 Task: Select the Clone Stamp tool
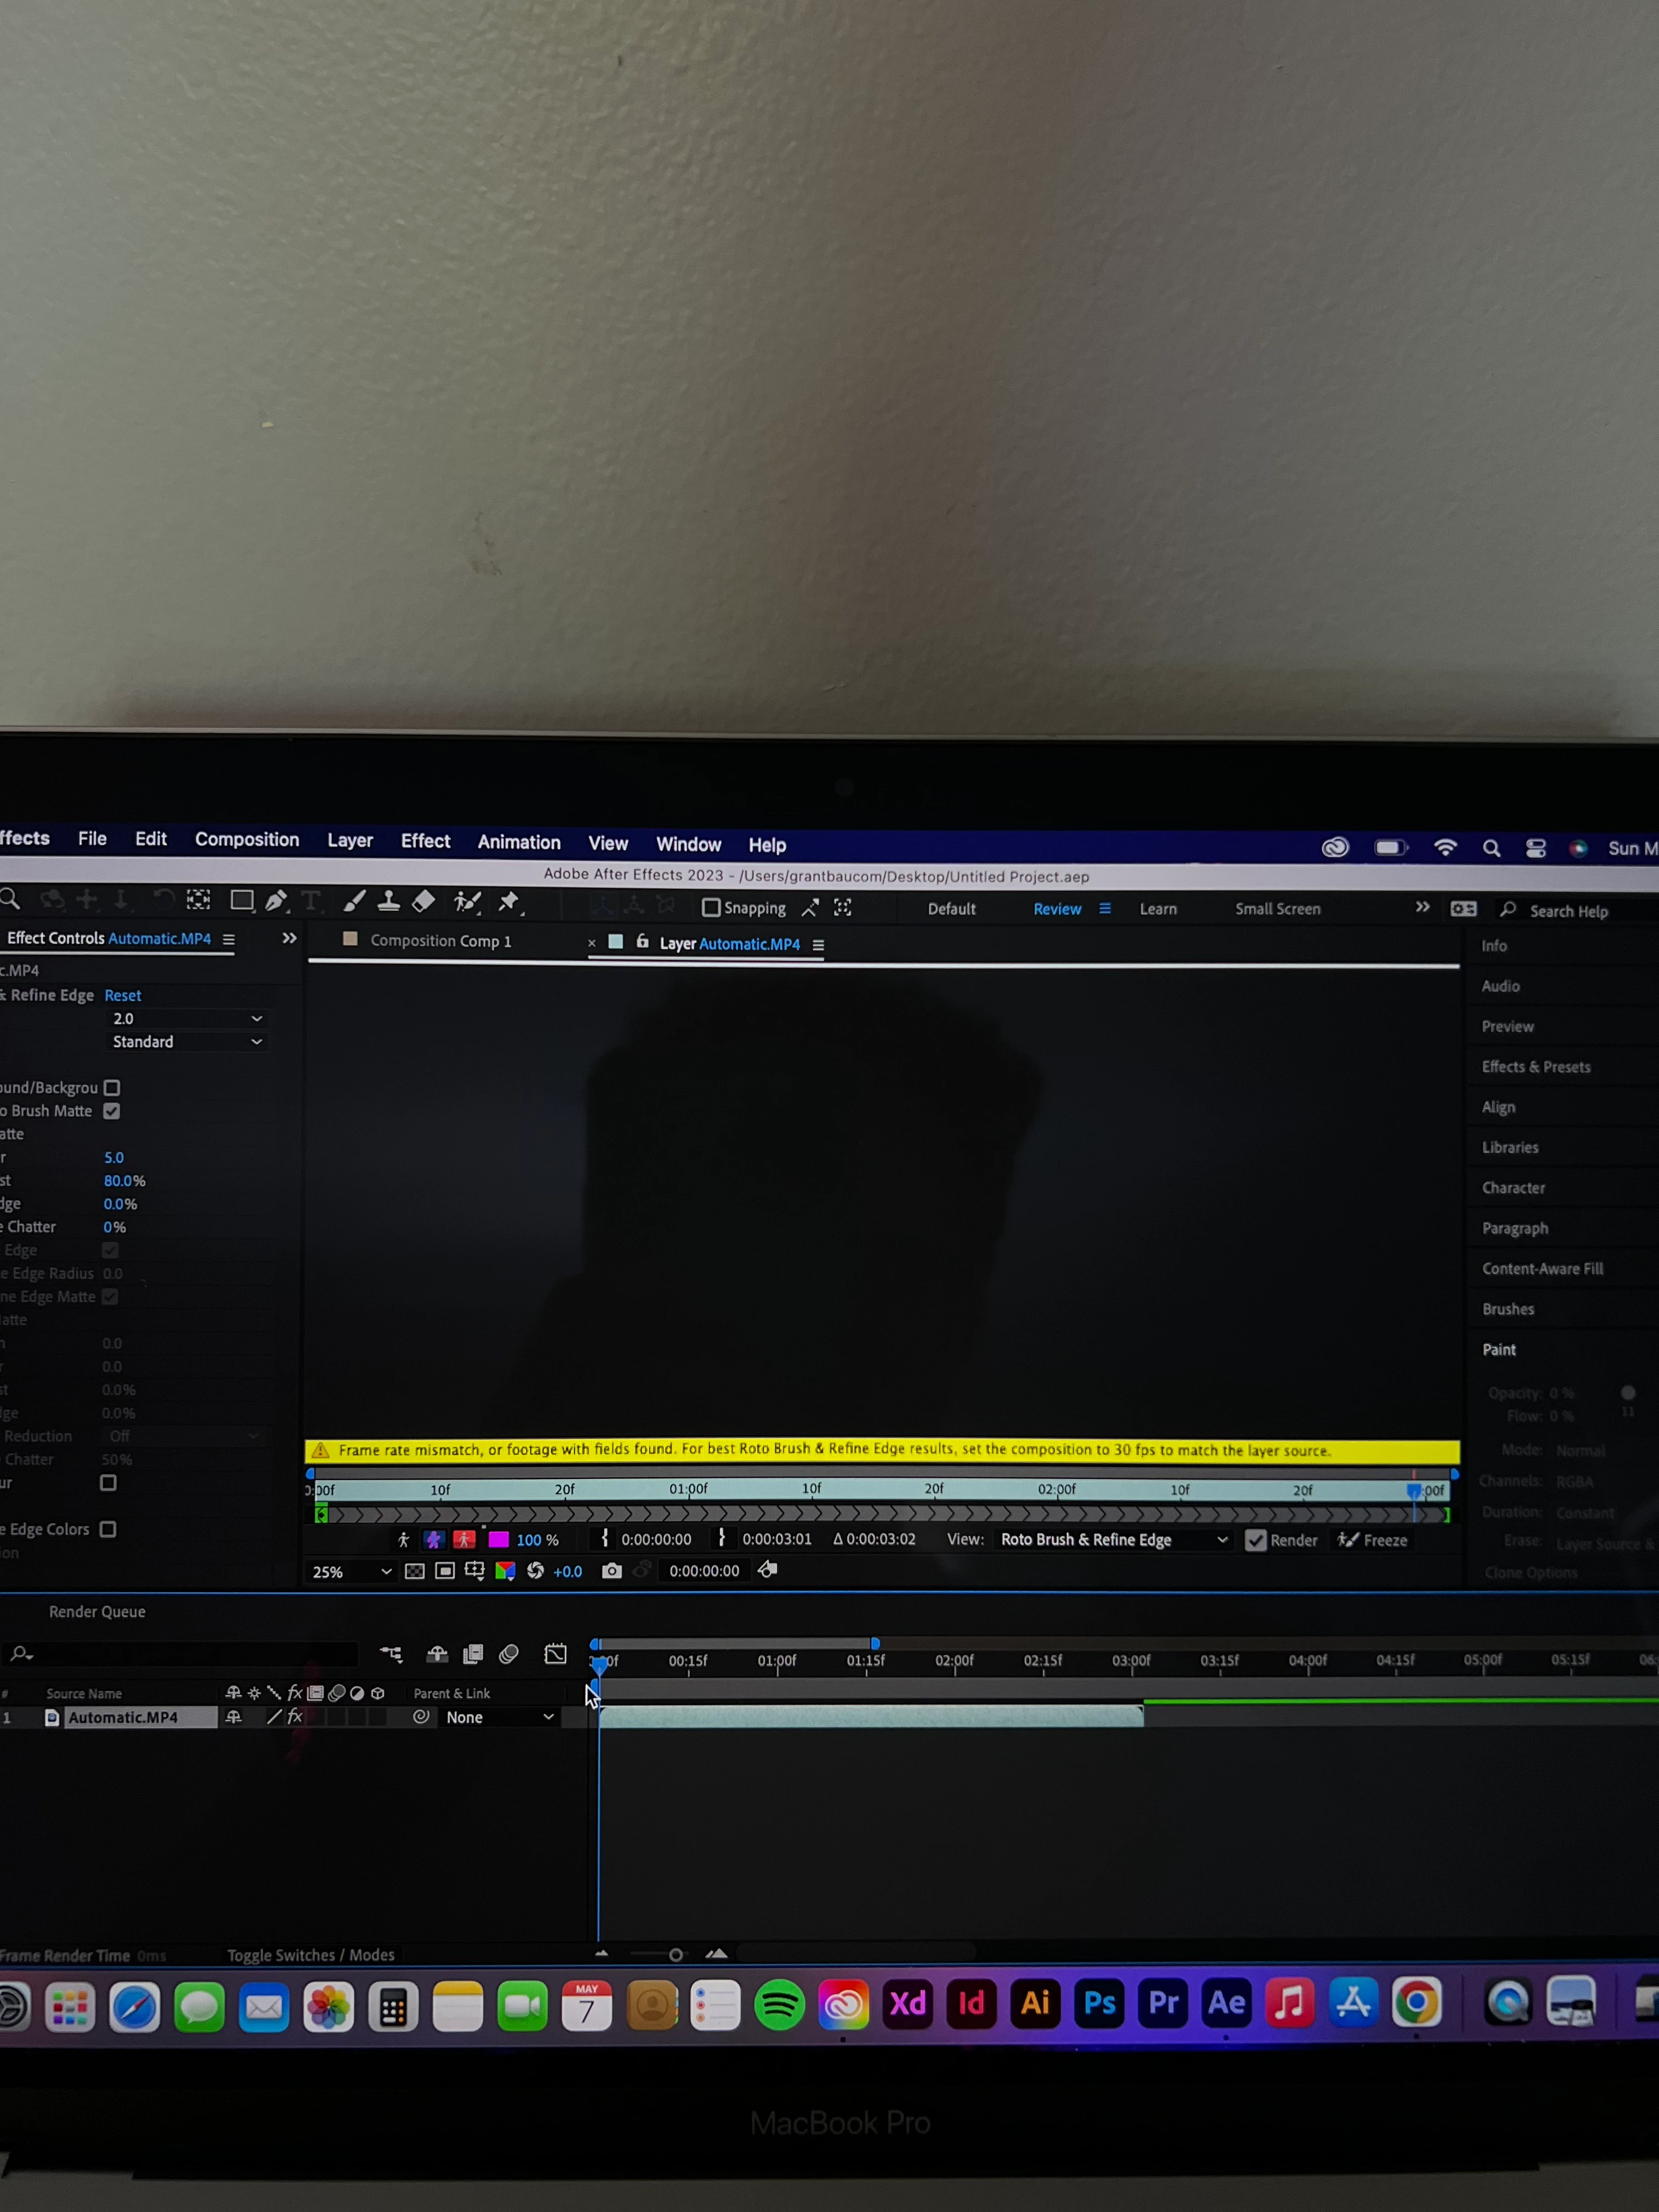click(389, 901)
